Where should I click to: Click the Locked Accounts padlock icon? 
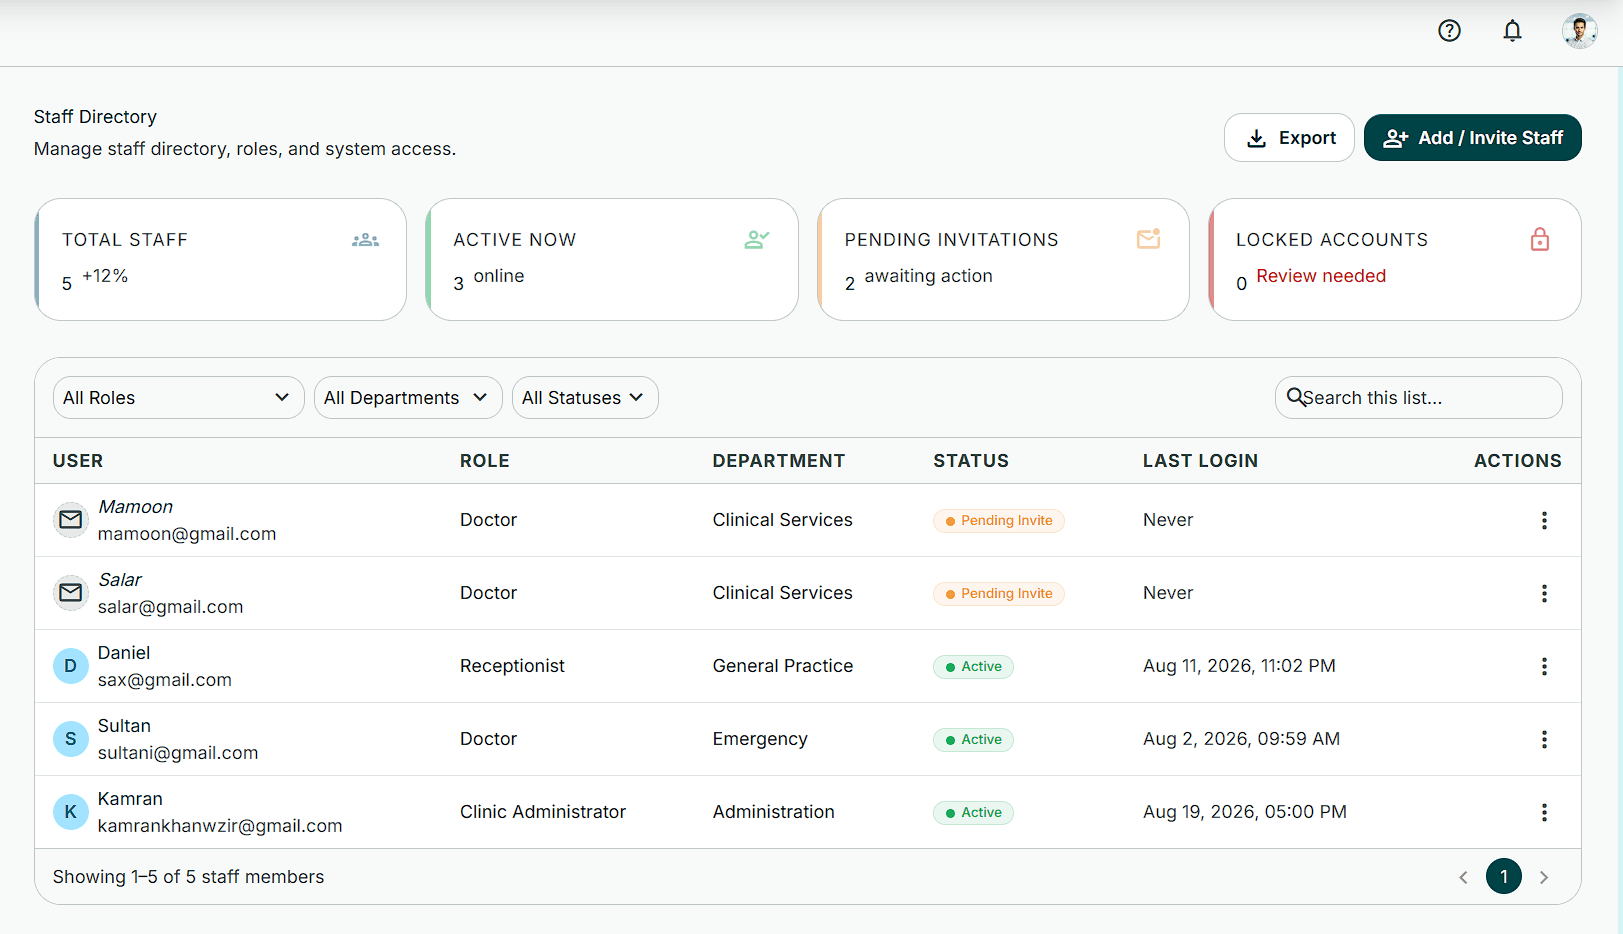click(x=1540, y=239)
